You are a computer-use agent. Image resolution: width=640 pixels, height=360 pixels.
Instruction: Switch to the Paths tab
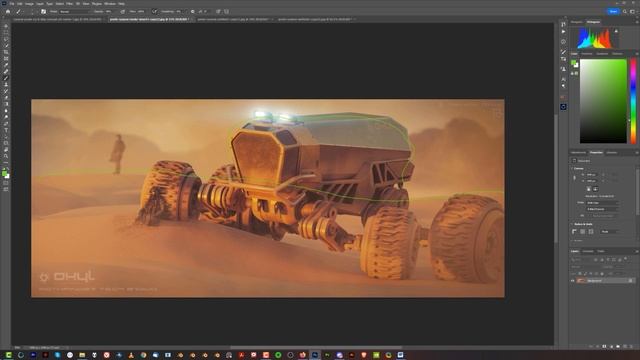coord(601,251)
